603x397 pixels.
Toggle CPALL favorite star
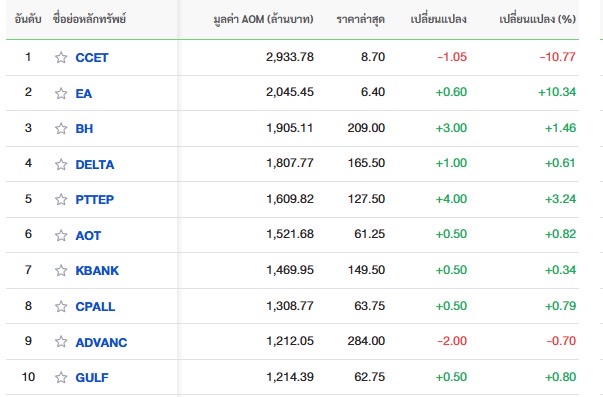[61, 307]
